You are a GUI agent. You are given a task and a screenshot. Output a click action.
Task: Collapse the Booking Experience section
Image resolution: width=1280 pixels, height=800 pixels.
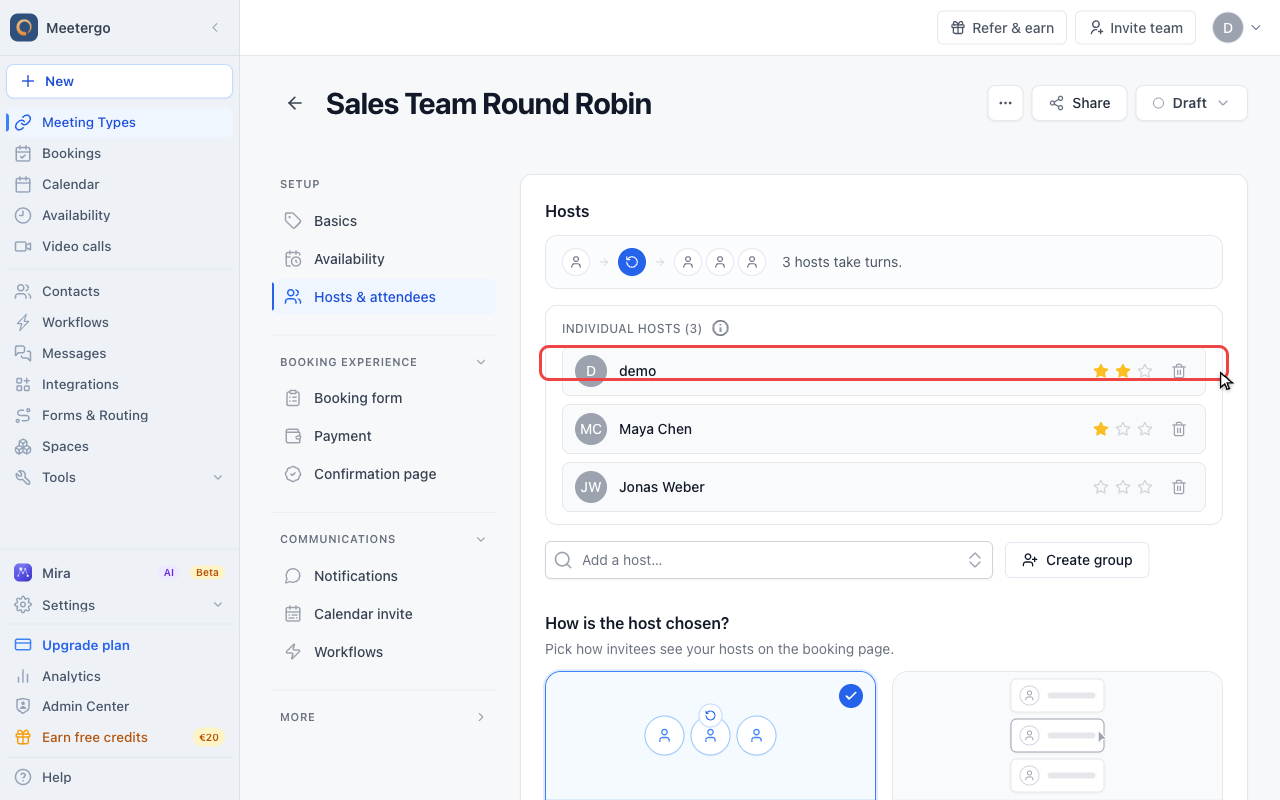[x=481, y=362]
